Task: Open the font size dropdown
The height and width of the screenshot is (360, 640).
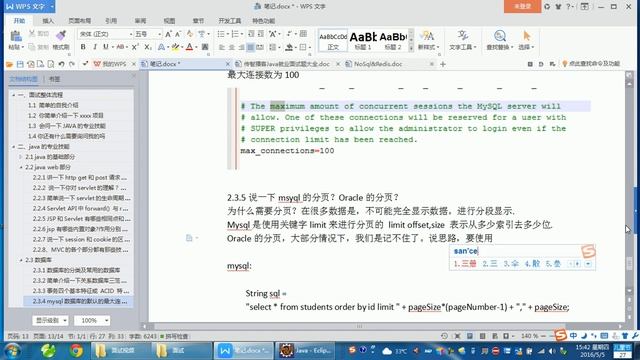Action: (x=159, y=34)
